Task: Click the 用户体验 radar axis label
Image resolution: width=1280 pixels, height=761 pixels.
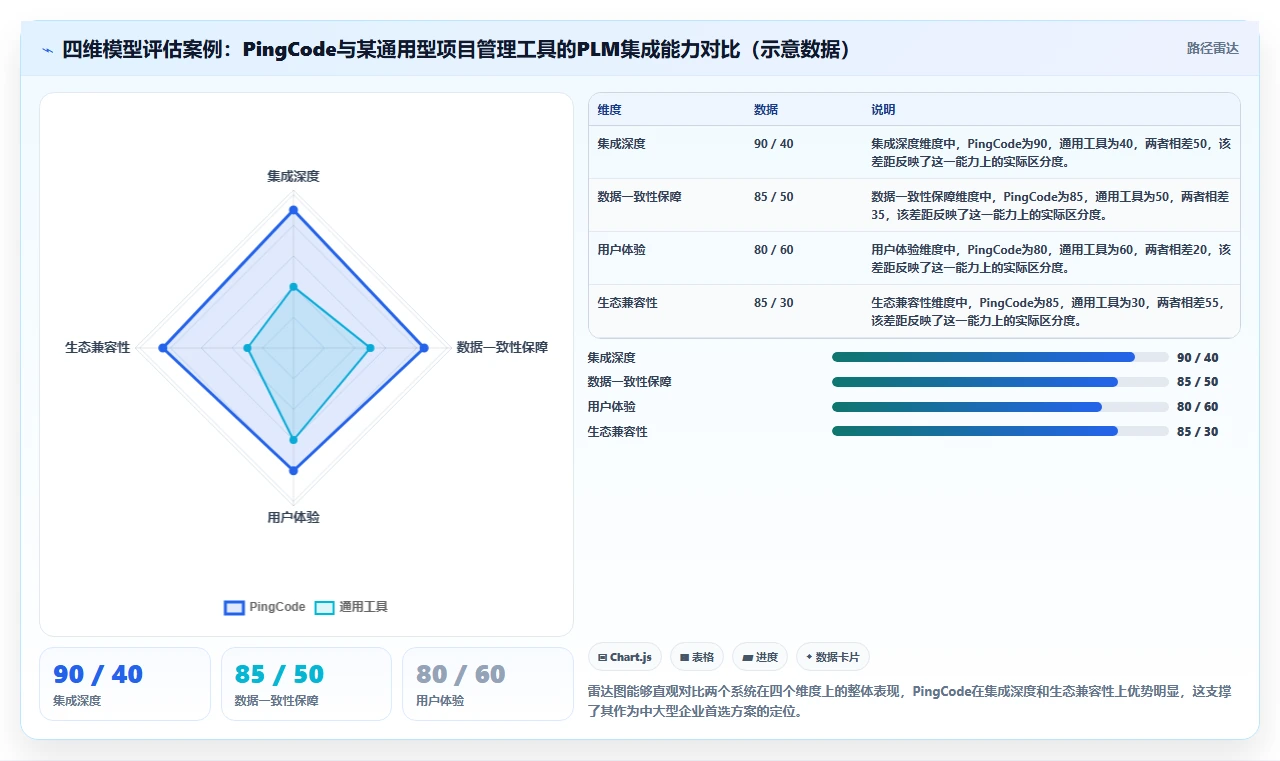Action: (x=293, y=518)
